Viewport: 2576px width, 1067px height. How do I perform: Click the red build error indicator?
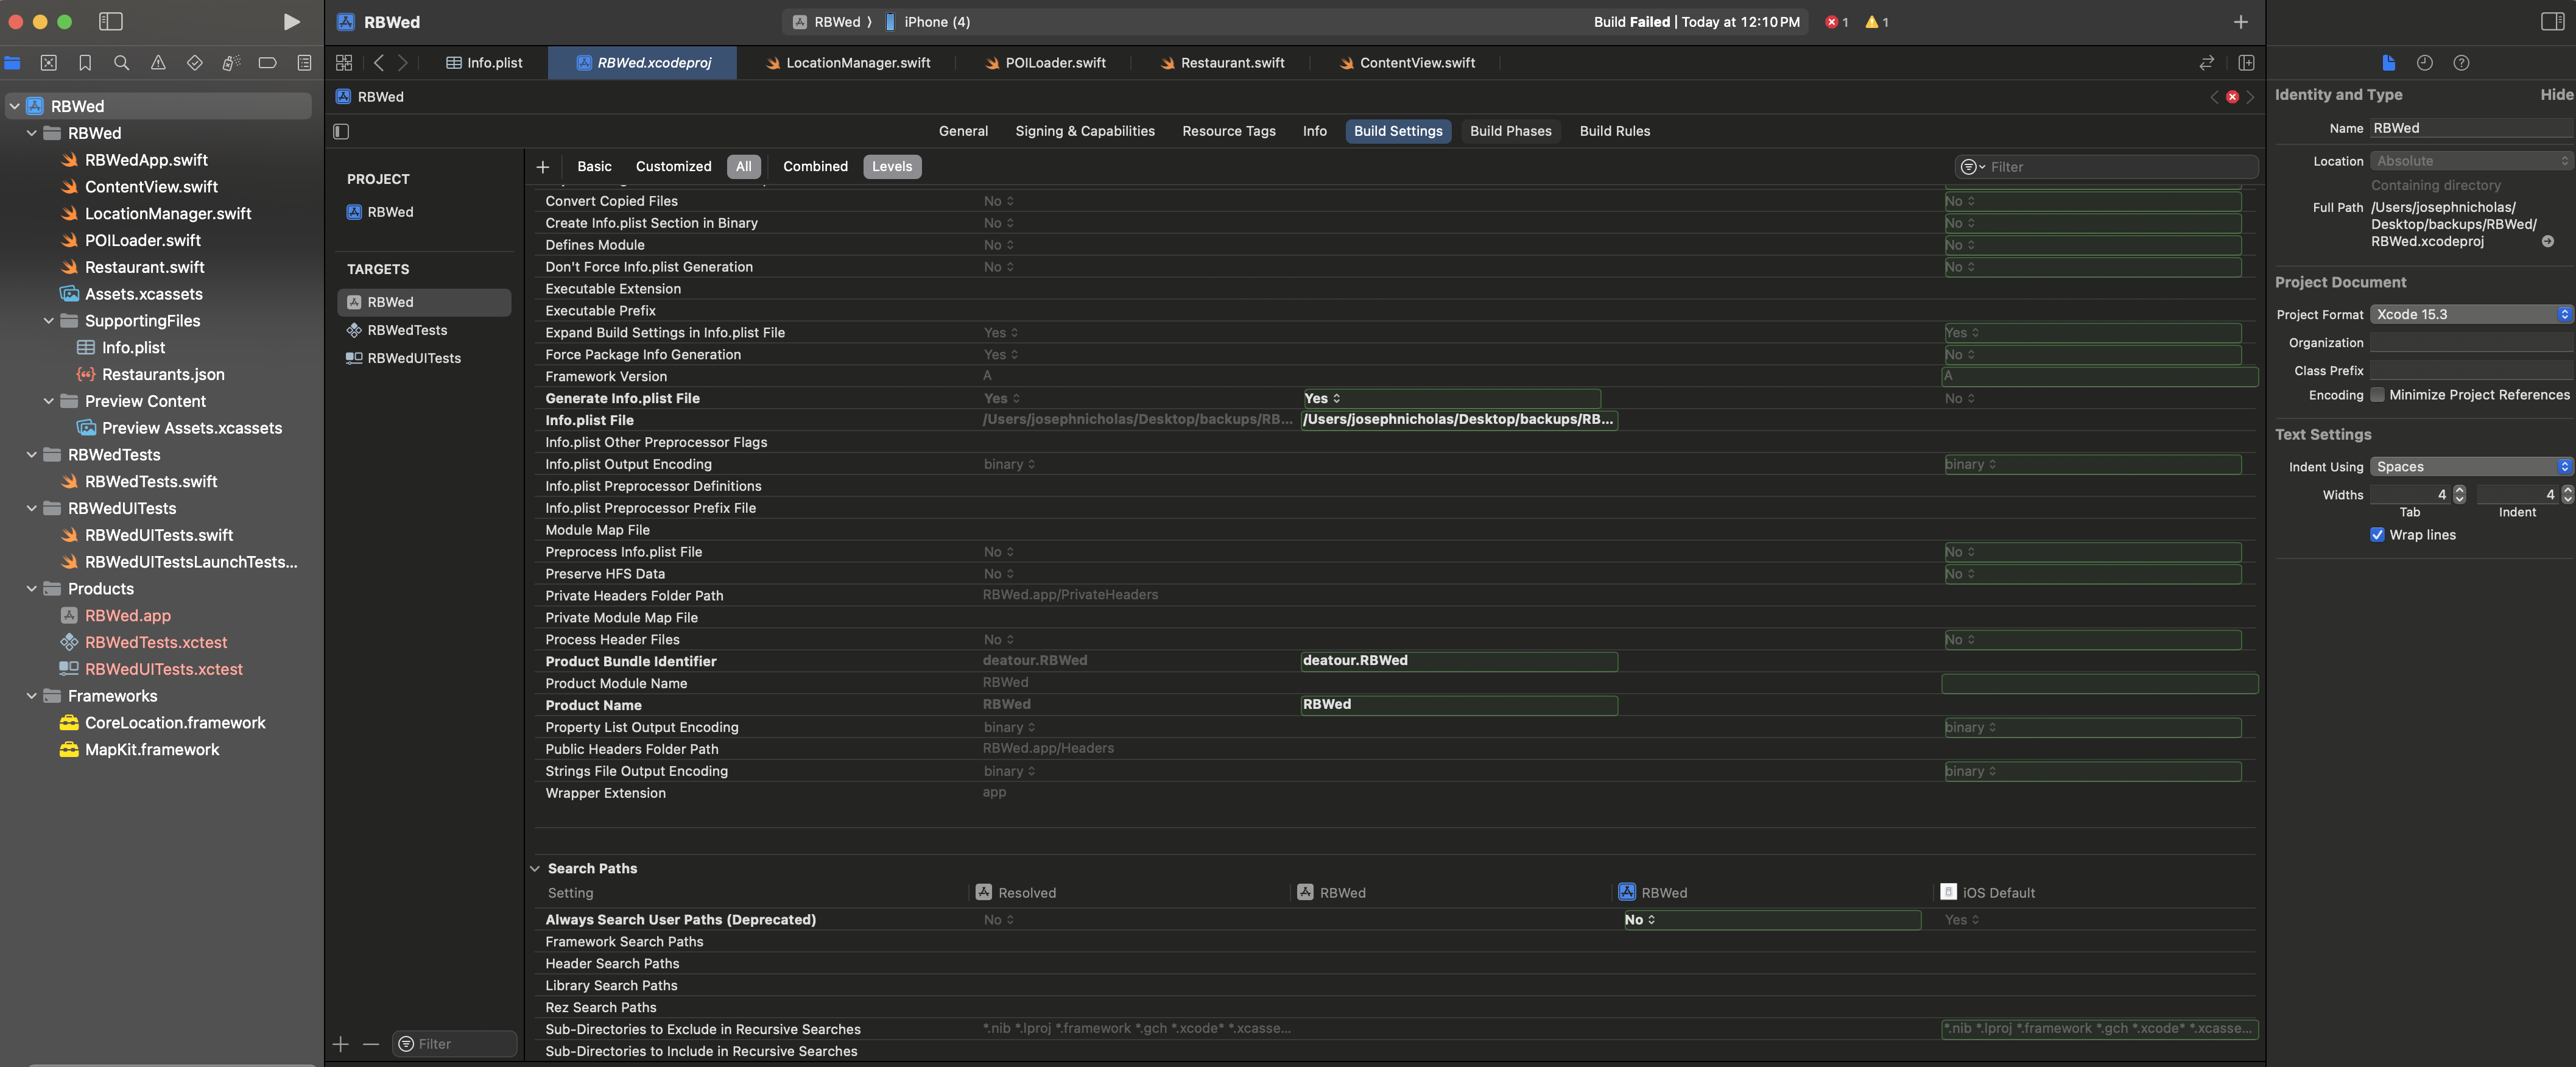pos(1837,22)
